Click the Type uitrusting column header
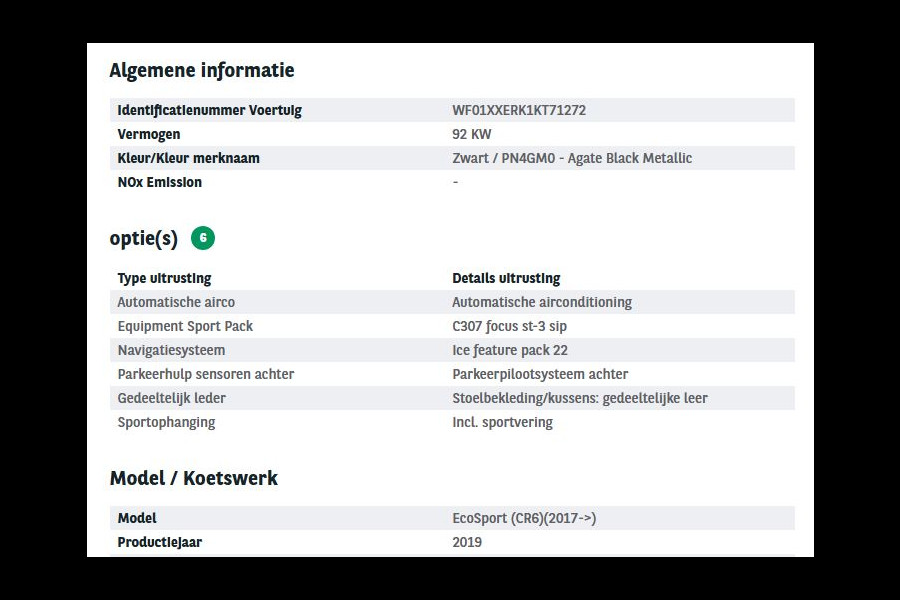 click(164, 278)
